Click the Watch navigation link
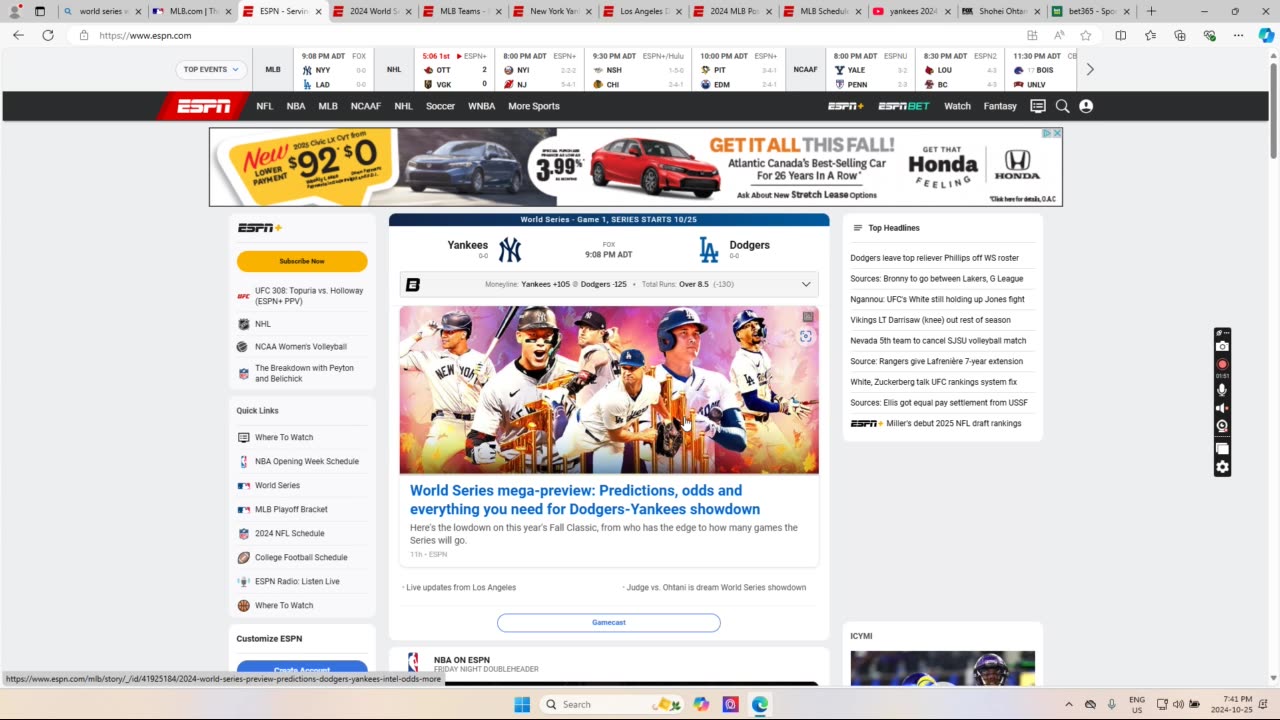Screen dimensions: 1280x720 point(957,106)
